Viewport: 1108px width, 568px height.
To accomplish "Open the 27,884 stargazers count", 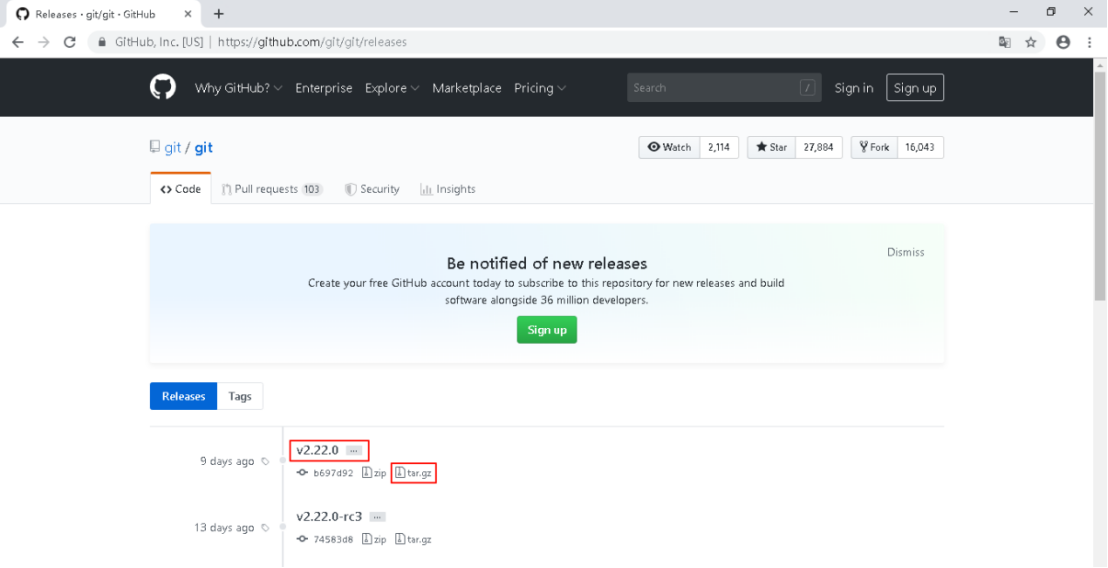I will coord(819,147).
